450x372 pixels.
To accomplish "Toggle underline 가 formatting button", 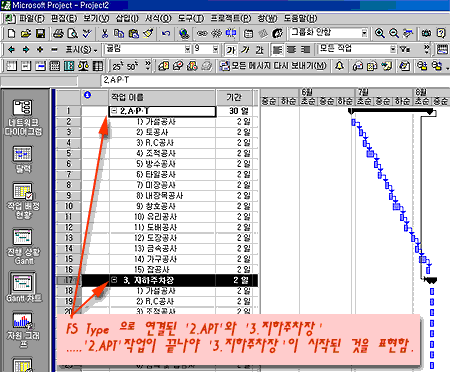I will [x=259, y=50].
